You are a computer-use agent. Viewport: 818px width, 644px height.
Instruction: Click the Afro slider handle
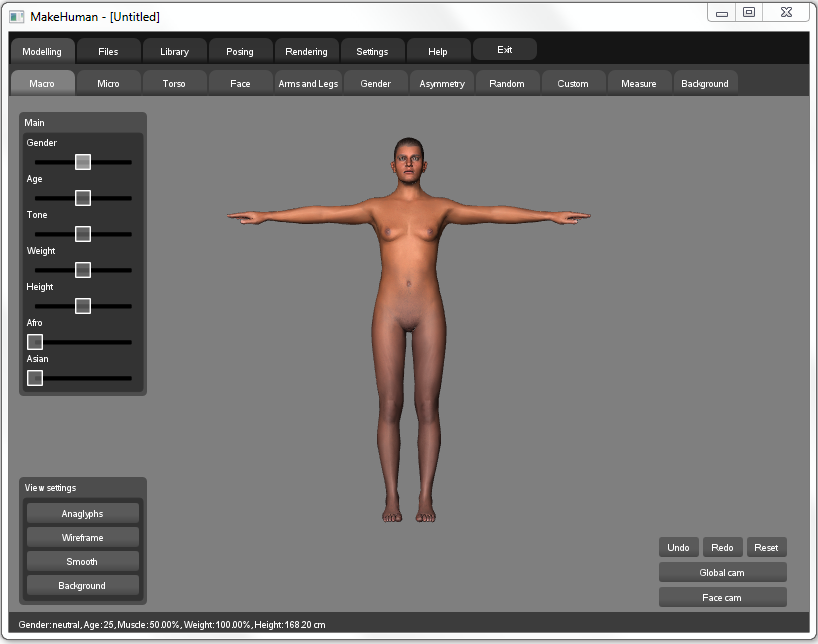(x=35, y=342)
